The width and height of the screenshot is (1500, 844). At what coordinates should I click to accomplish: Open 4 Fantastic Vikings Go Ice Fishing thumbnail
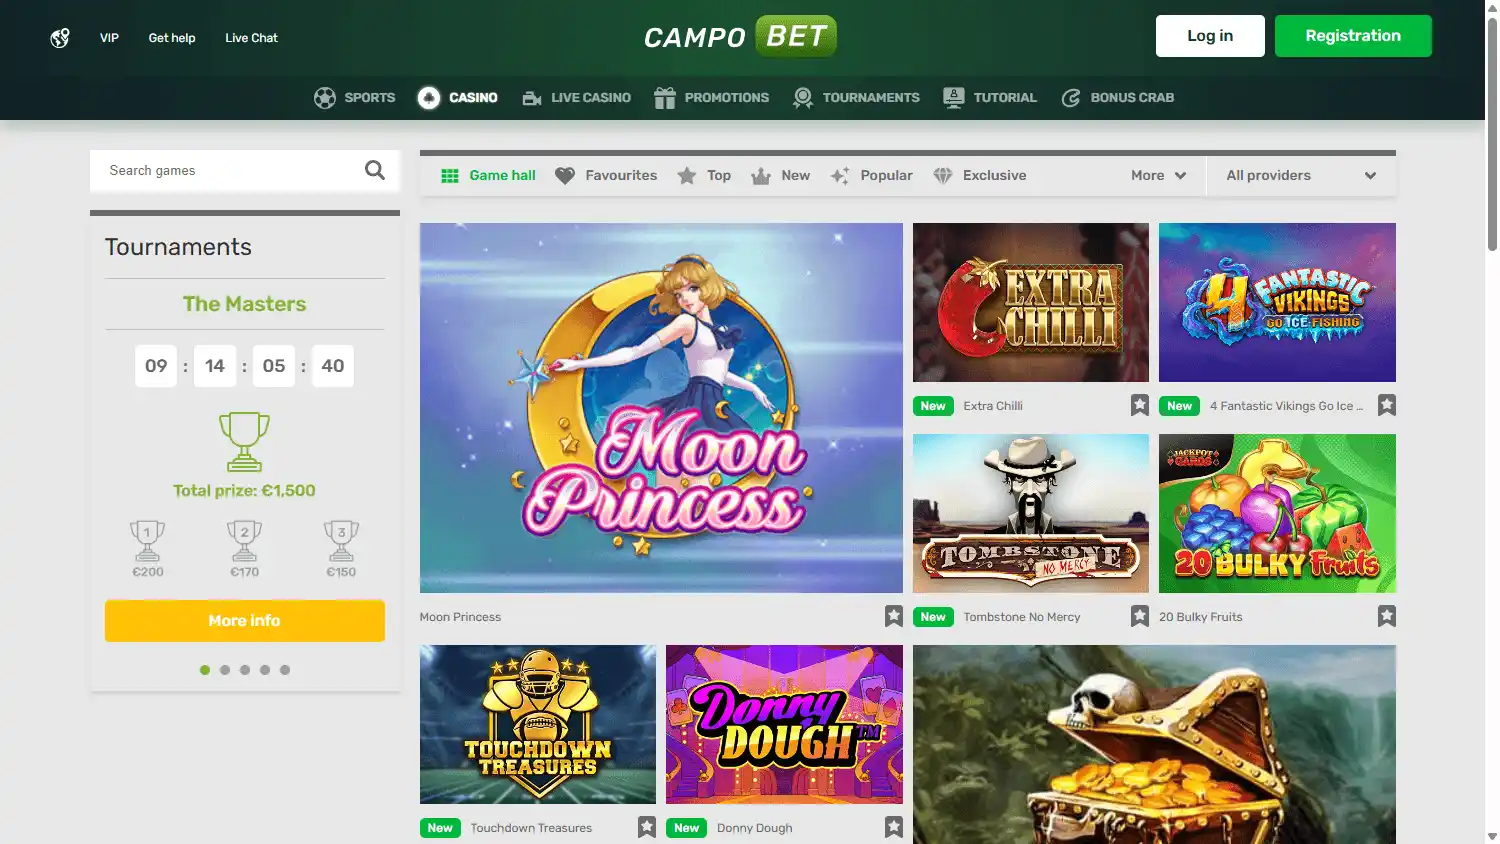1277,302
